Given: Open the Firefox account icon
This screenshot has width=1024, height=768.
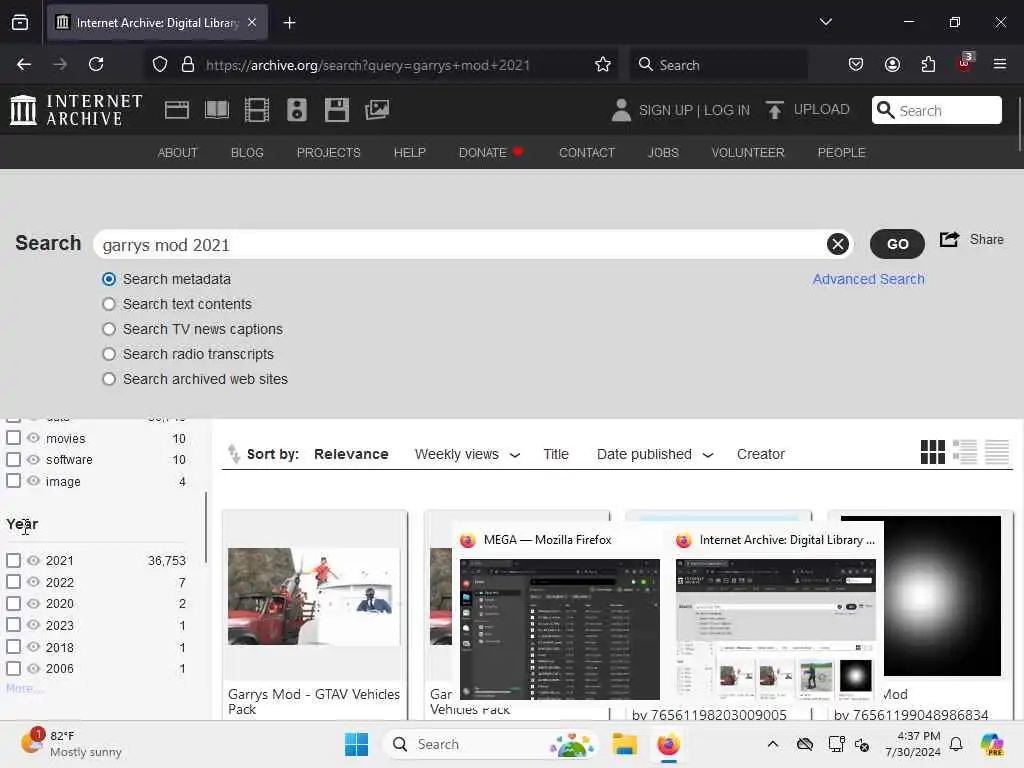Looking at the screenshot, I should pos(892,64).
